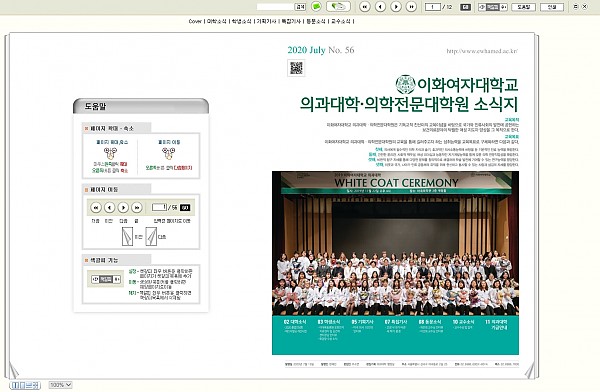This screenshot has width=600, height=392.
Task: Select the two-page layout view icon
Action: pyautogui.click(x=15, y=385)
